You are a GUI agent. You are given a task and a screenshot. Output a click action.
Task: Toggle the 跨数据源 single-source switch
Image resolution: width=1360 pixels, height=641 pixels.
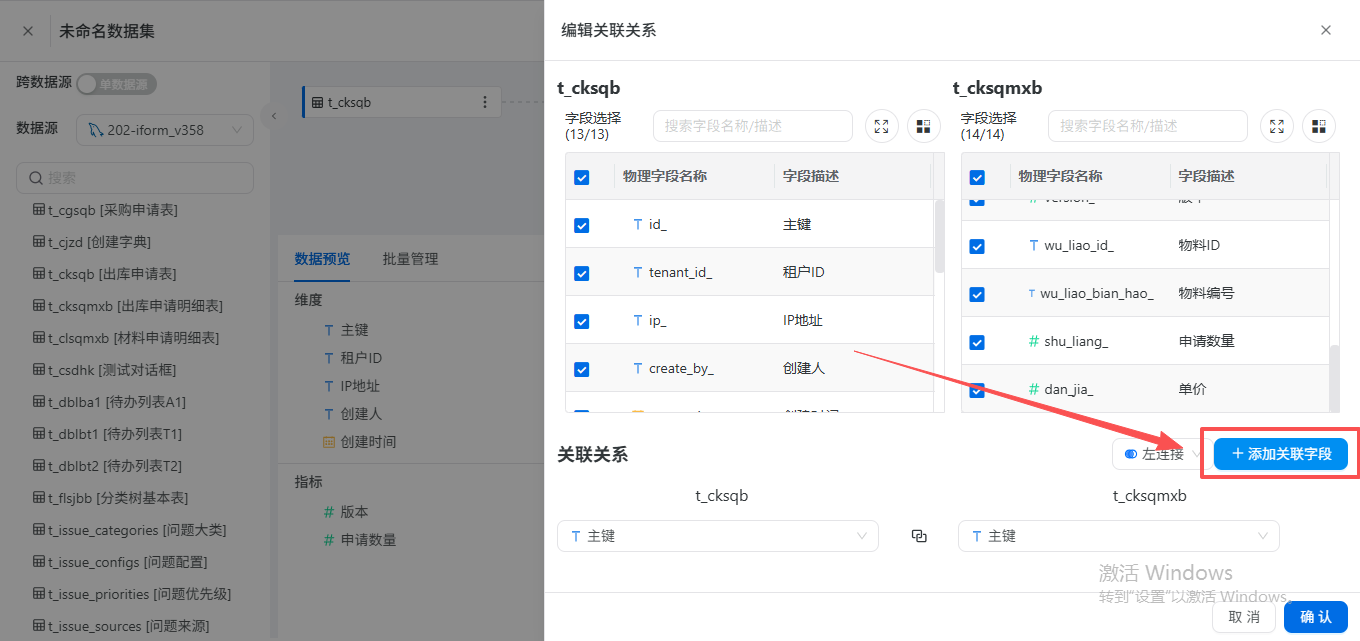(x=116, y=84)
